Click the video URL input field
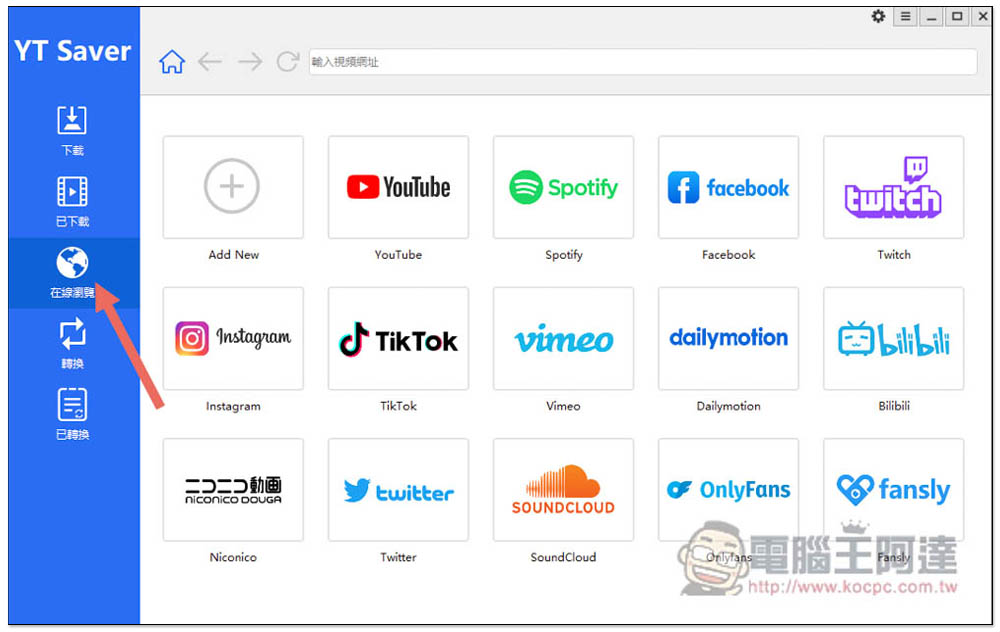This screenshot has width=1000, height=632. [x=642, y=62]
